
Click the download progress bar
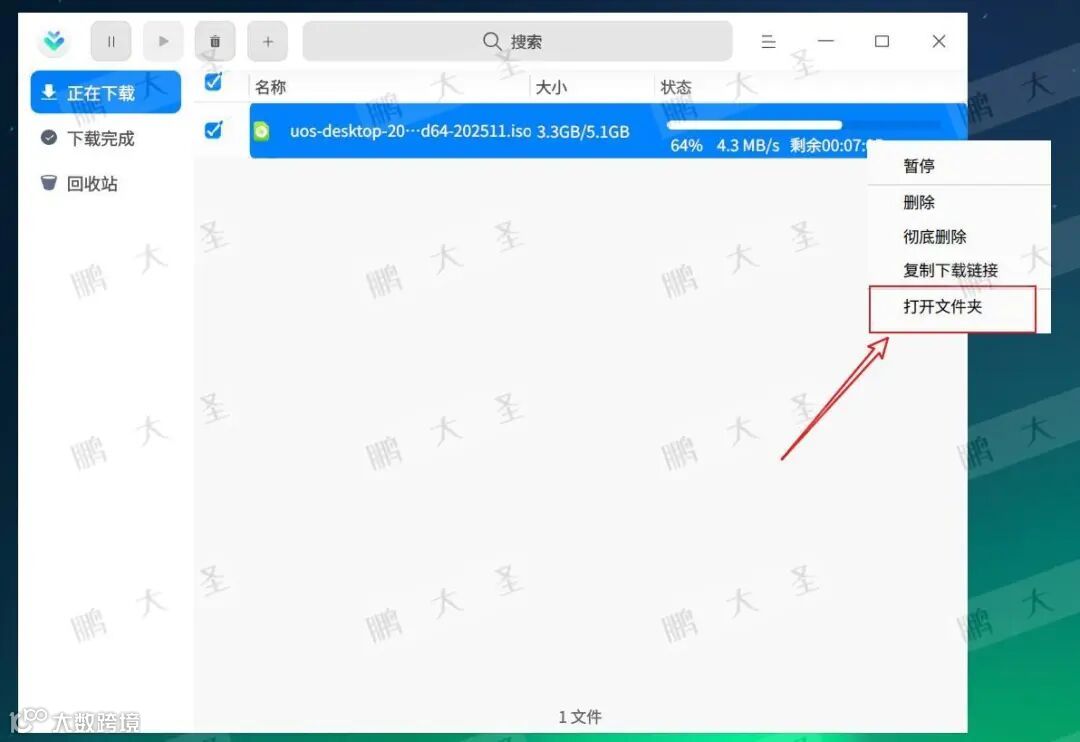(803, 125)
